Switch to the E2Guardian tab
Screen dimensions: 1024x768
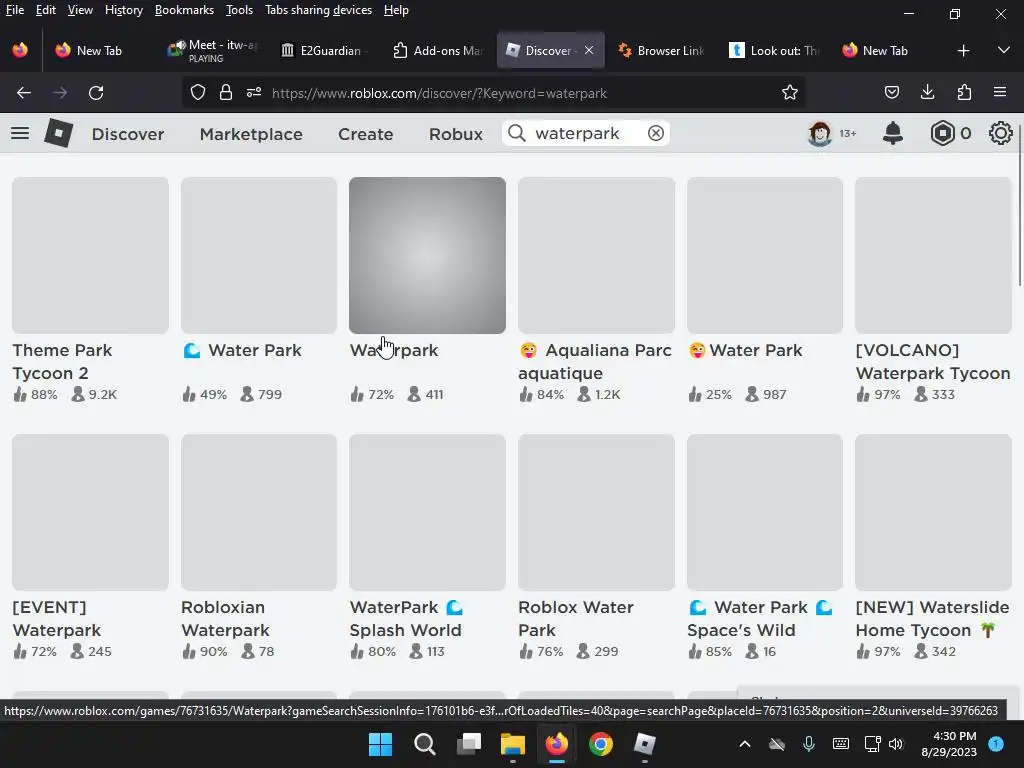click(x=323, y=50)
